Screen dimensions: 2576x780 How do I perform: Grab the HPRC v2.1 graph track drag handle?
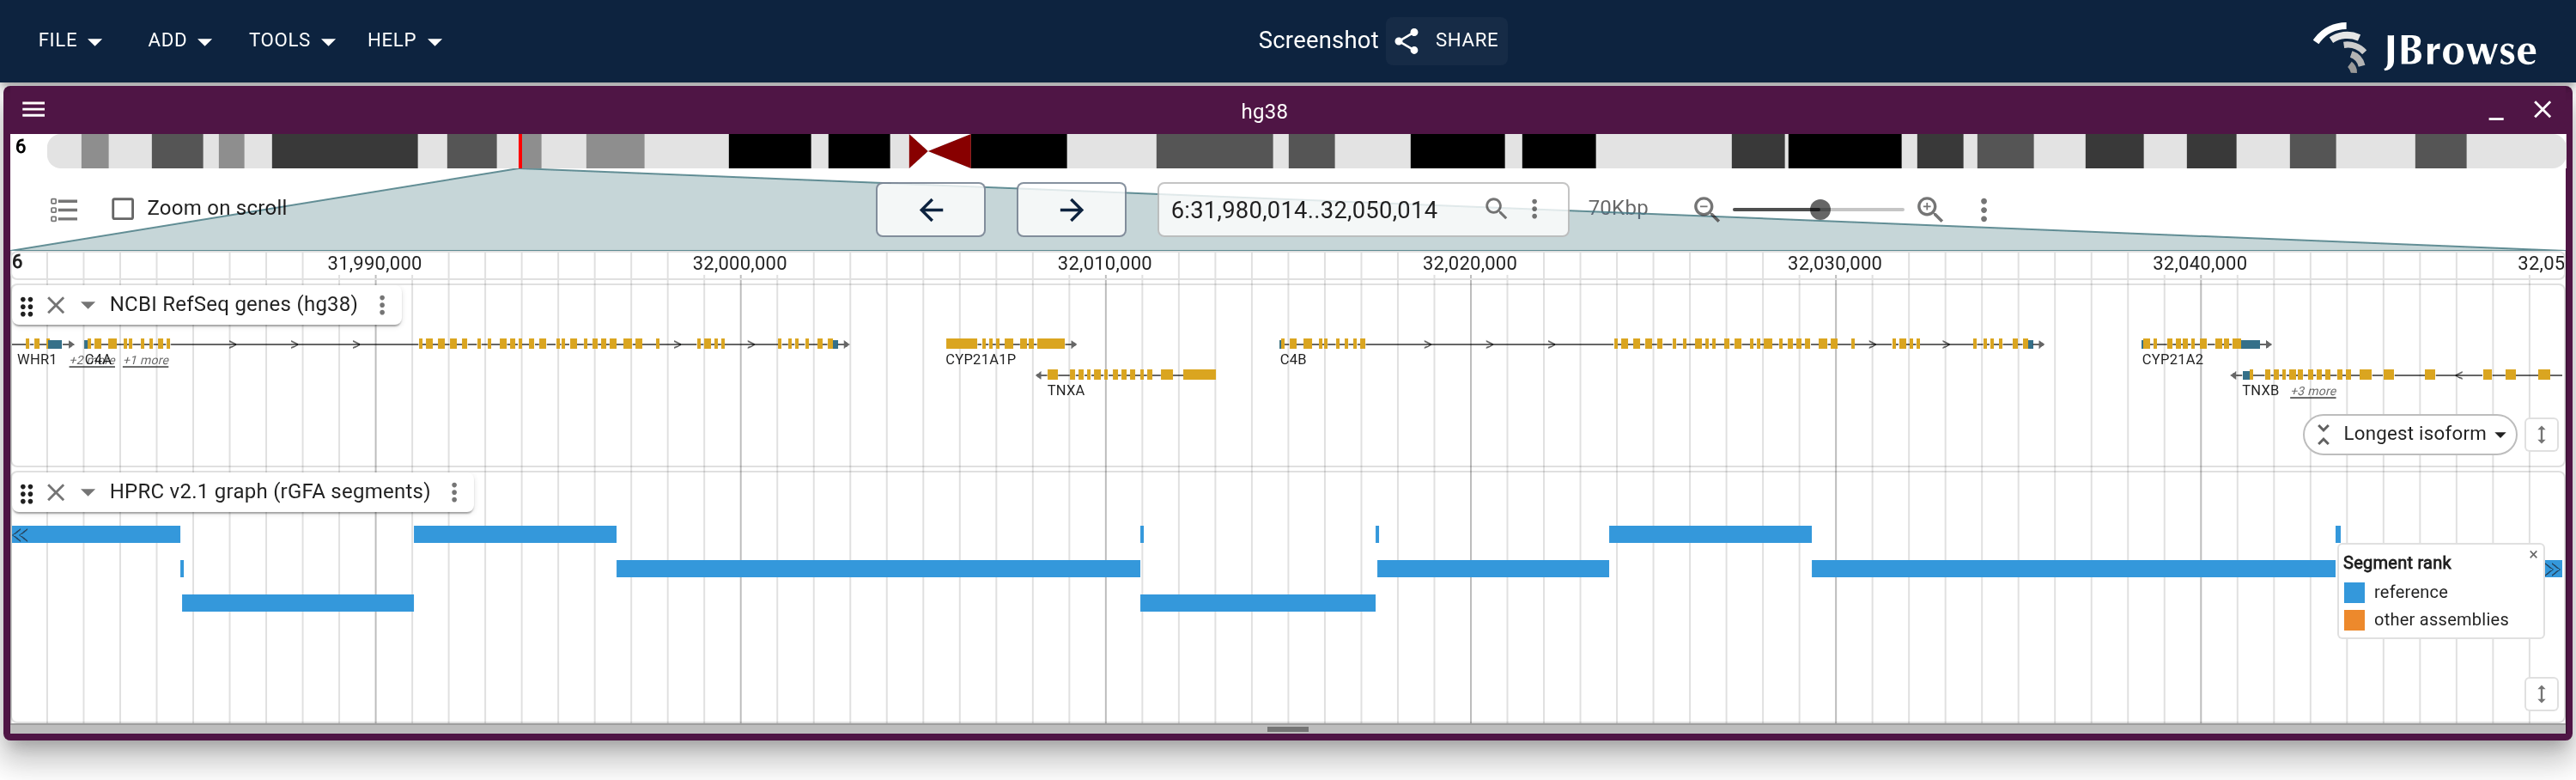27,492
